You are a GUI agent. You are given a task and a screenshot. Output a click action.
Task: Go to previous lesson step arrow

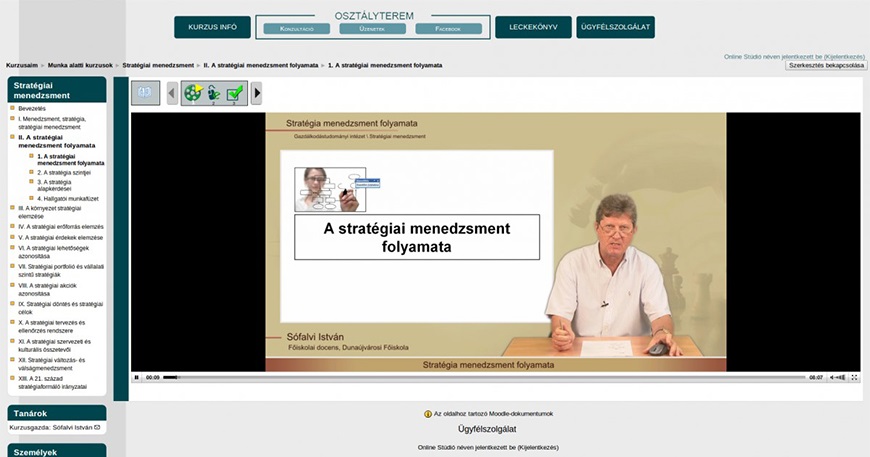(x=172, y=93)
